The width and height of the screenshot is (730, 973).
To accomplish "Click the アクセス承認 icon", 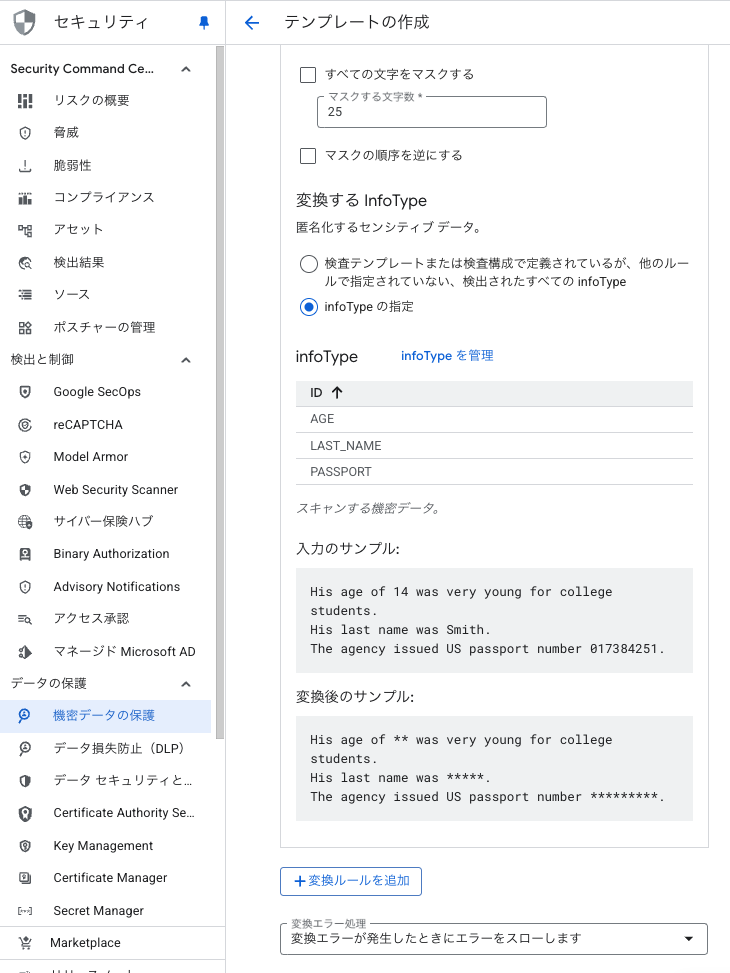I will [25, 619].
